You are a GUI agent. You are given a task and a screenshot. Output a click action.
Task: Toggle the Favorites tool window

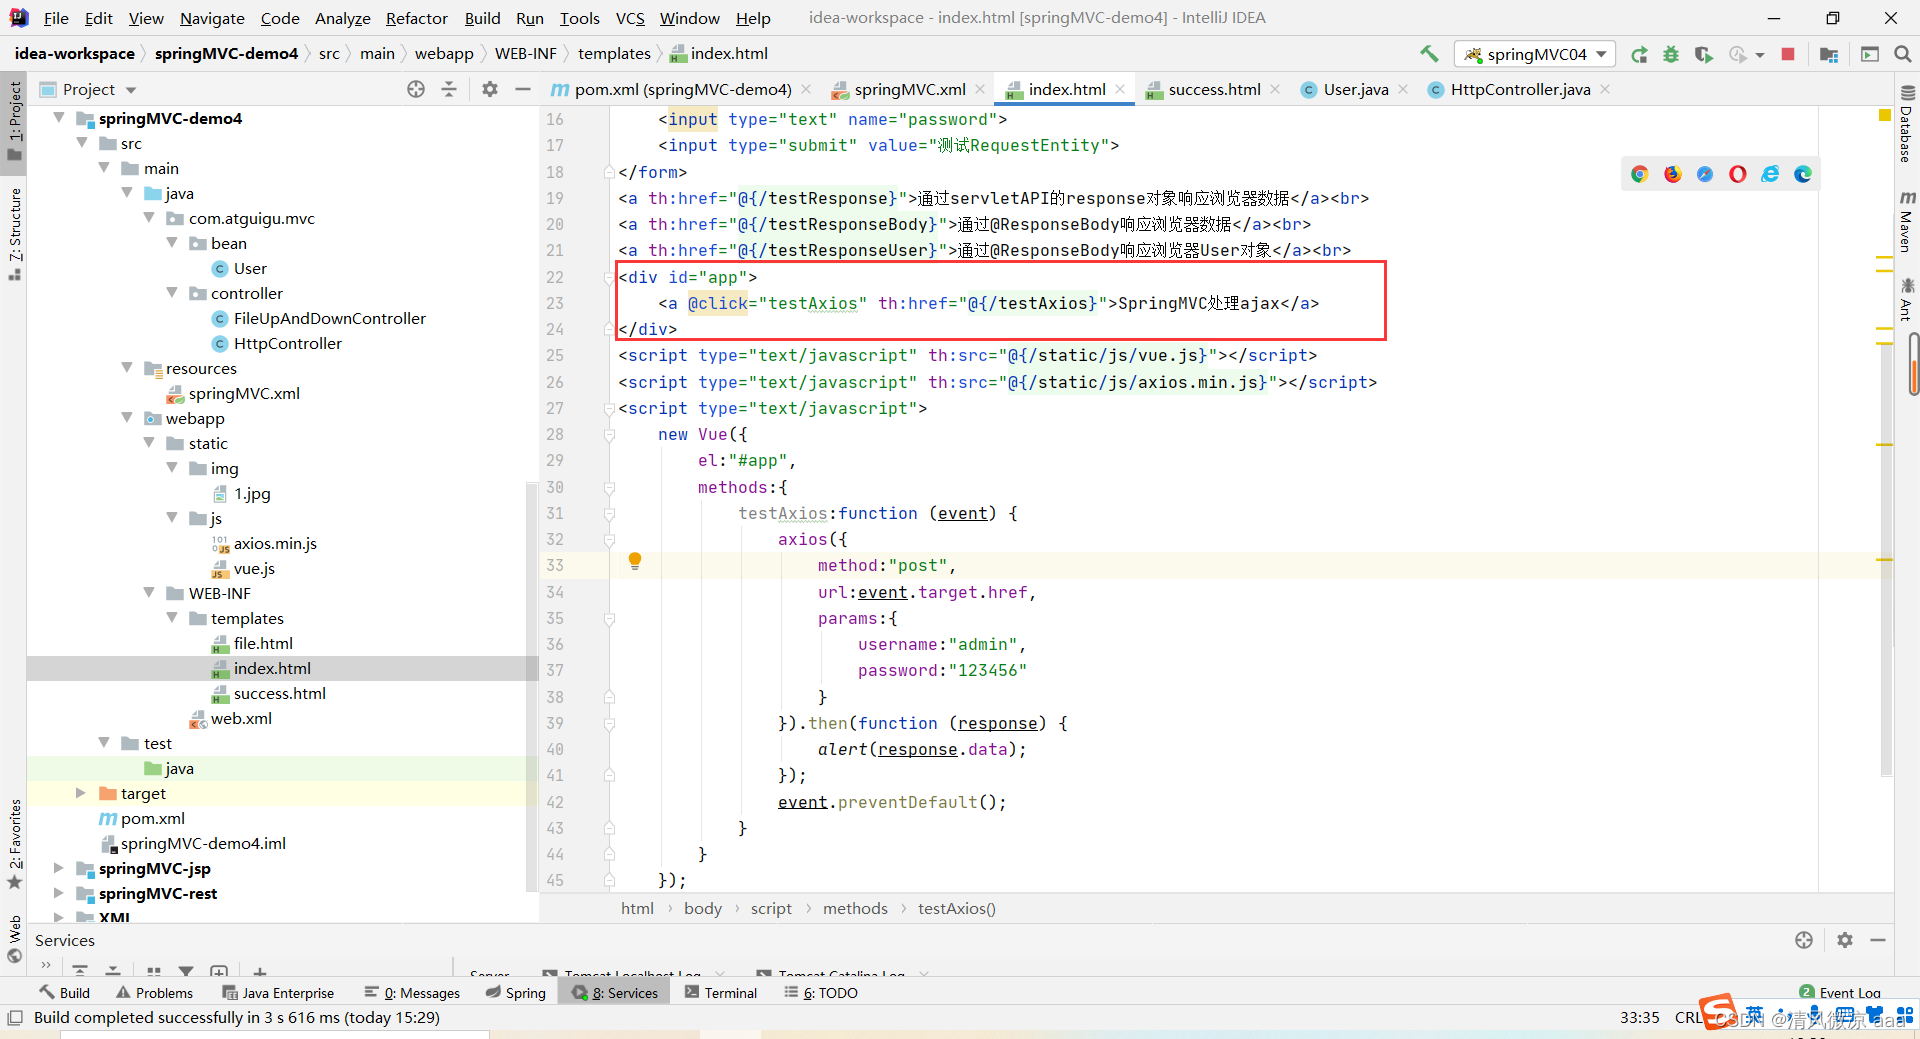(x=14, y=845)
